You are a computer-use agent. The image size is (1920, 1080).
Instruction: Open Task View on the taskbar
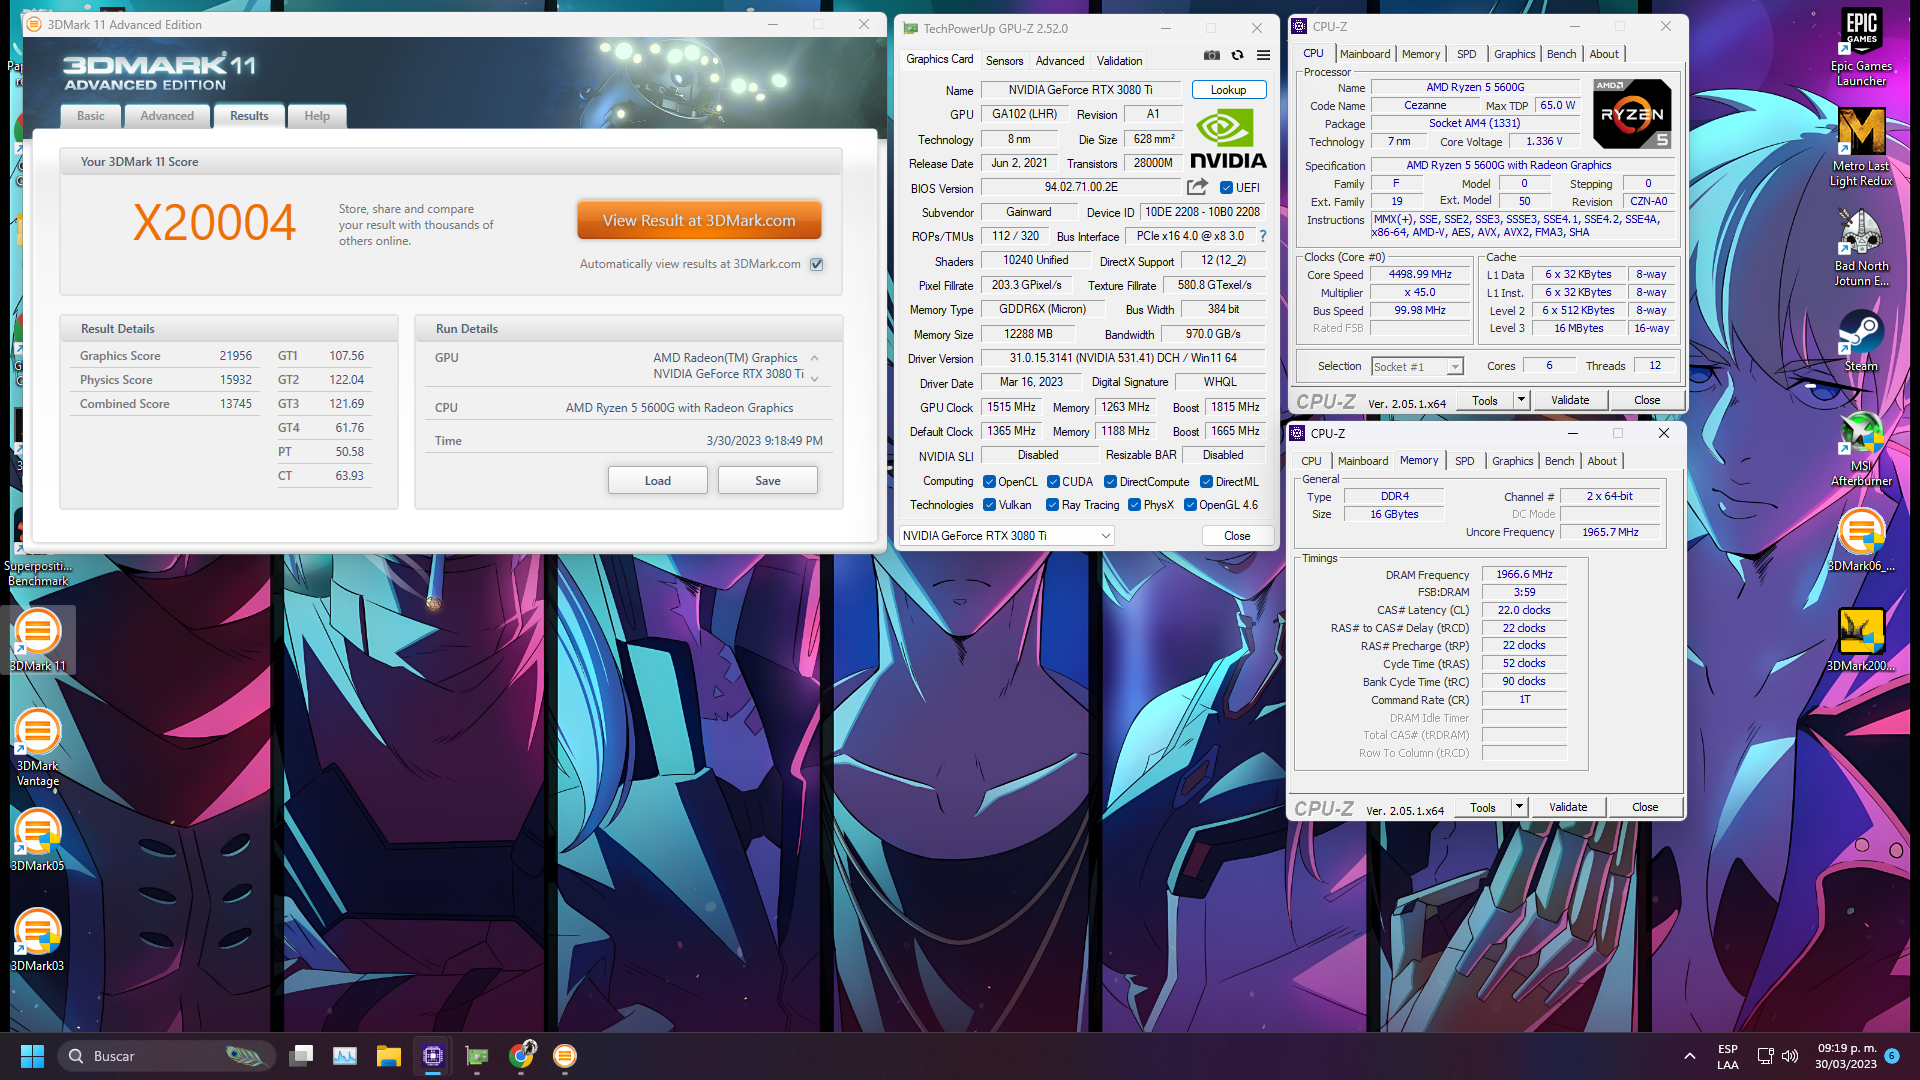point(301,1056)
